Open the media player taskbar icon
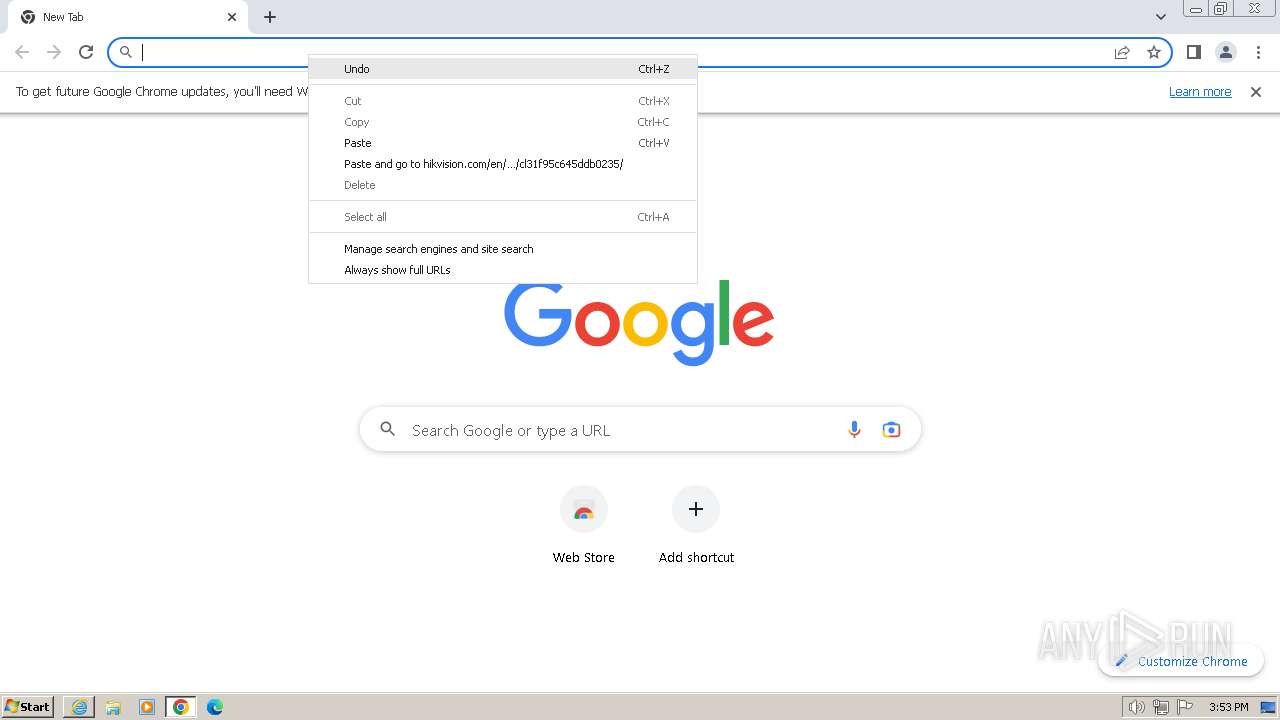The image size is (1280, 720). 147,707
